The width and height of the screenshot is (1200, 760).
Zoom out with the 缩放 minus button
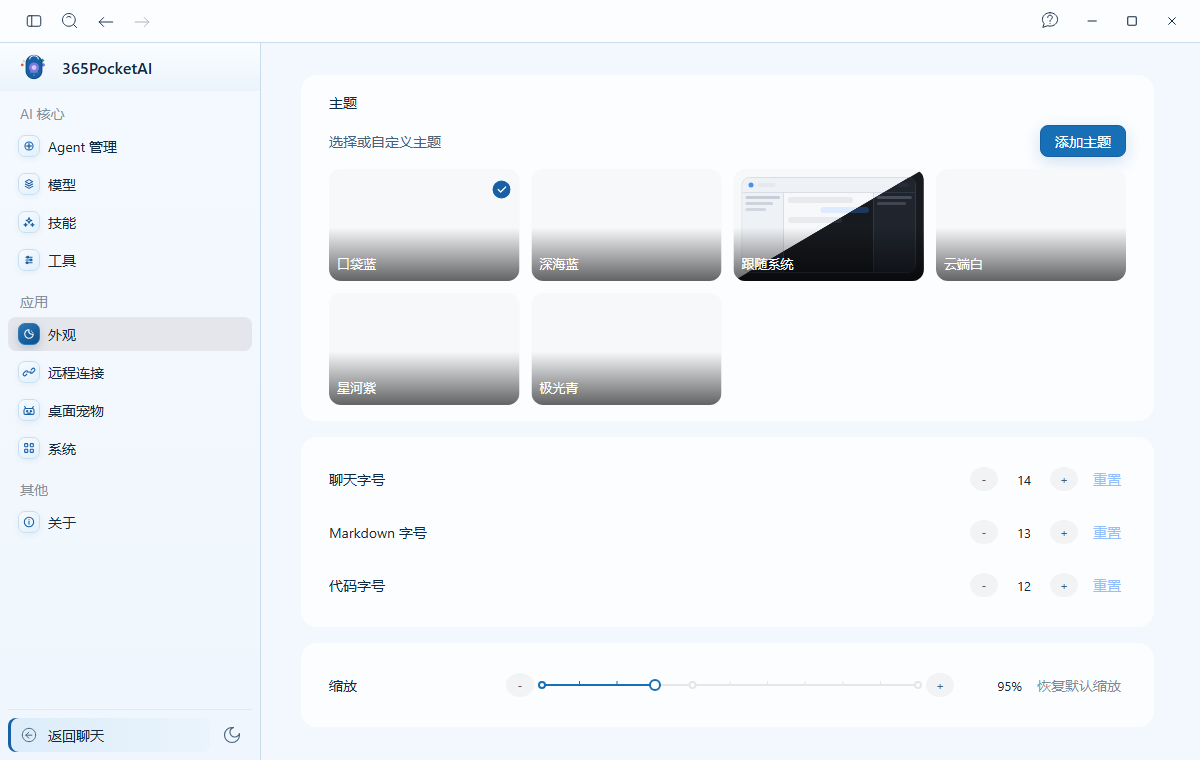pyautogui.click(x=520, y=685)
